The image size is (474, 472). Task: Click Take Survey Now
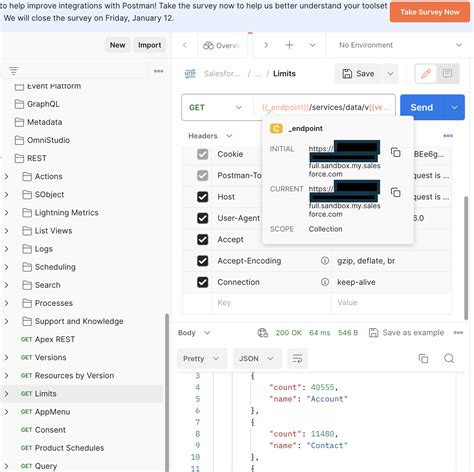(x=430, y=12)
